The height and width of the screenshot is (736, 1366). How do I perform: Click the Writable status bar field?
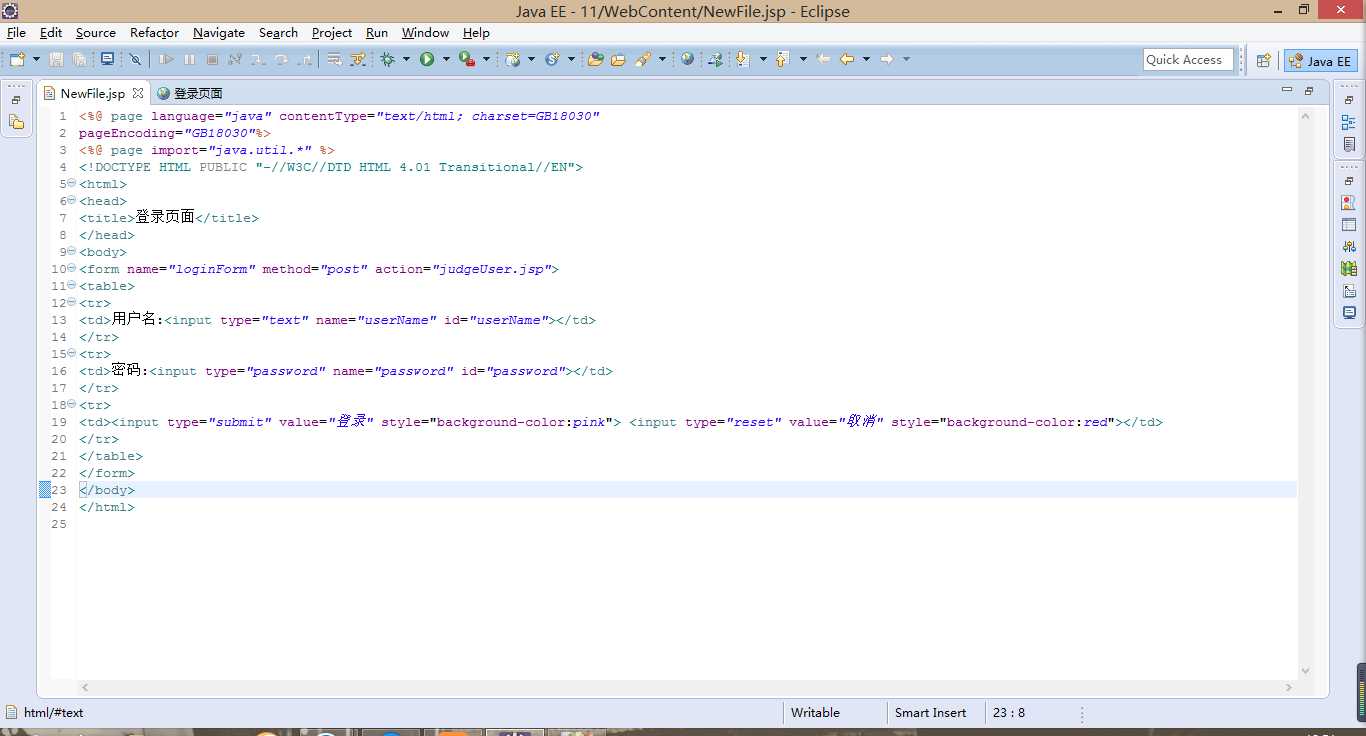(x=815, y=713)
